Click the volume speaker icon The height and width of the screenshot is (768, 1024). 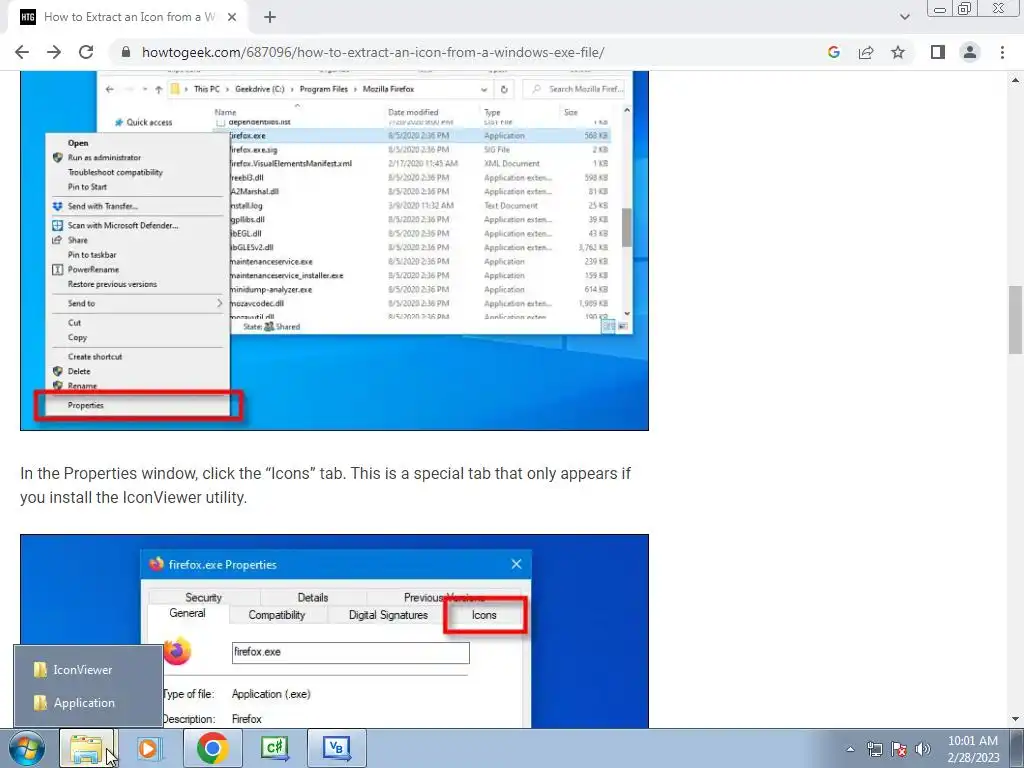click(x=923, y=749)
